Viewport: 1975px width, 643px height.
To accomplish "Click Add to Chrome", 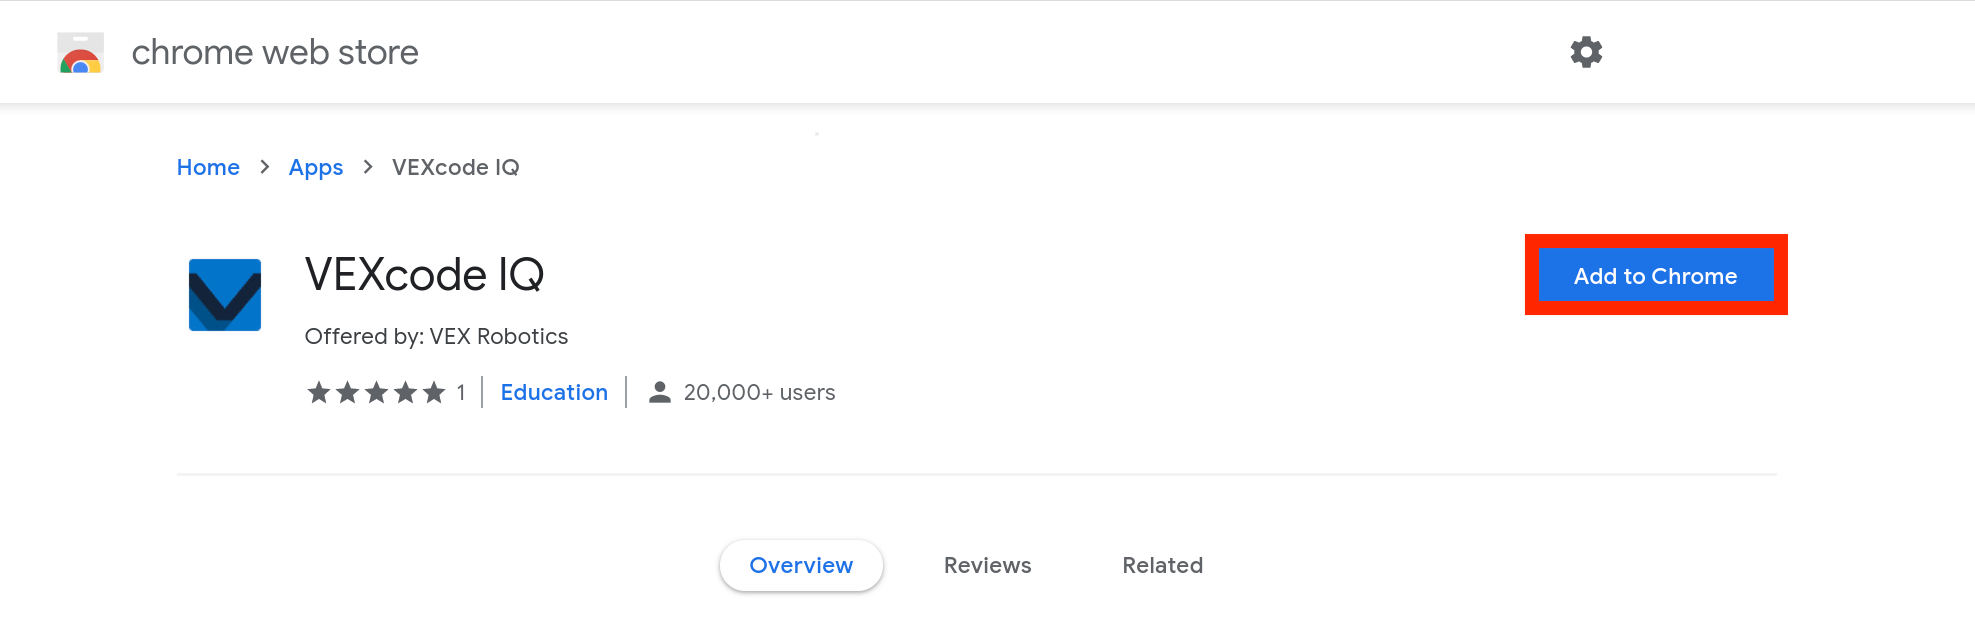I will 1655,276.
